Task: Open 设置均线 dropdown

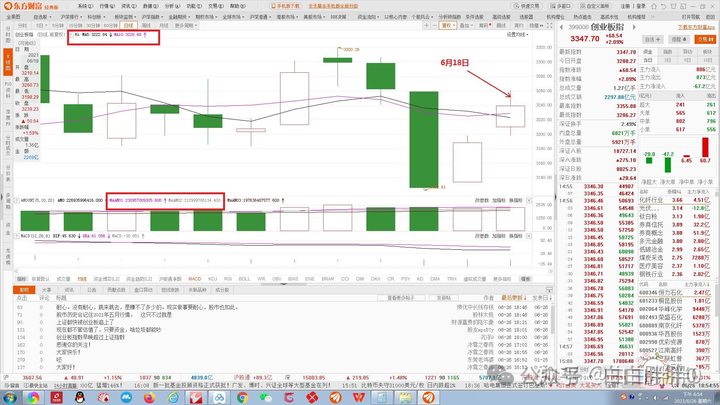Action: [518, 35]
